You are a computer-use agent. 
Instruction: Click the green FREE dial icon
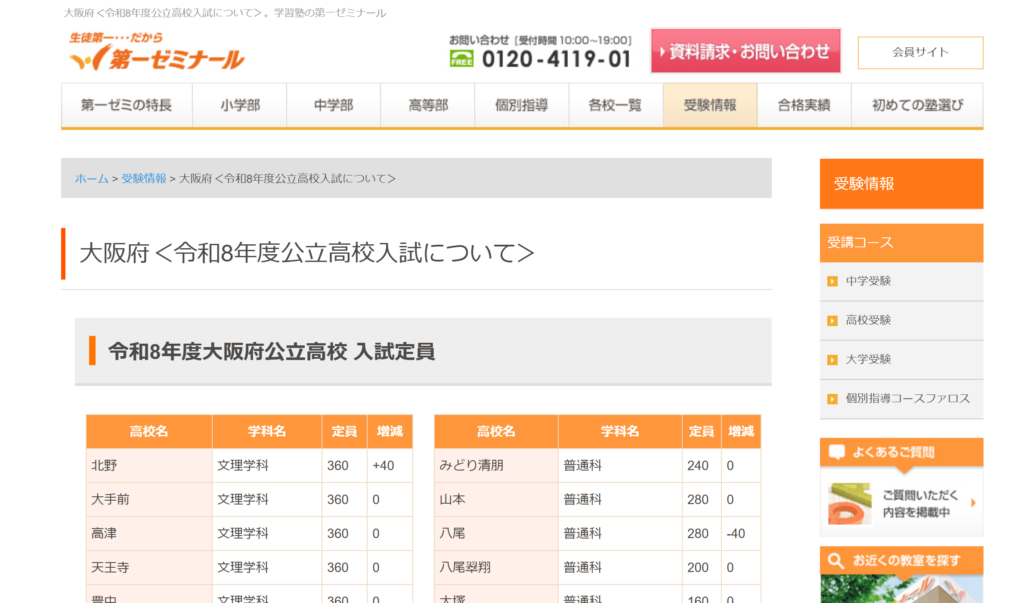461,59
